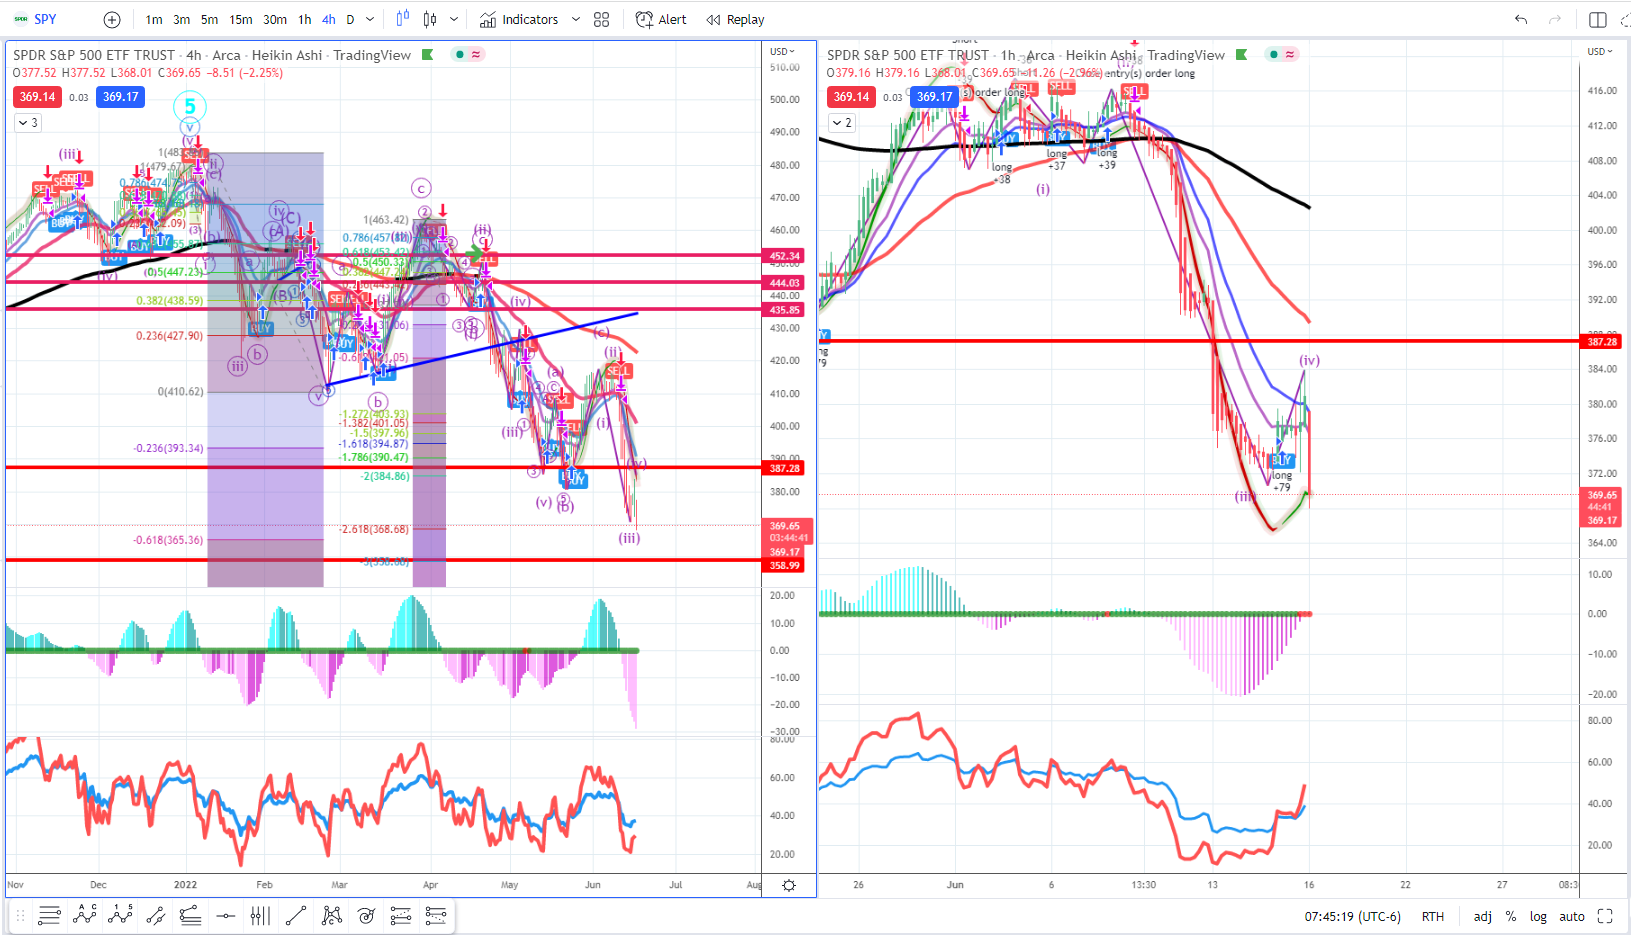The height and width of the screenshot is (935, 1631).
Task: Switch to 4h timeframe
Action: point(329,20)
